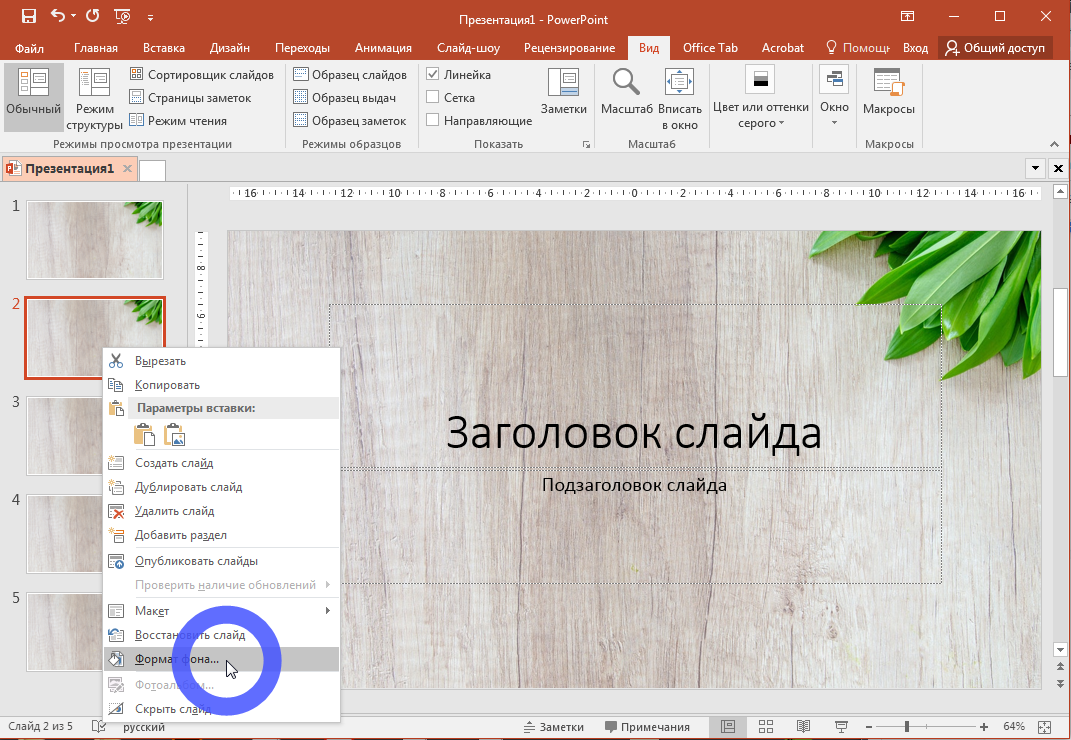Enable the Сетка checkbox
Viewport: 1071px width, 740px height.
tap(433, 98)
